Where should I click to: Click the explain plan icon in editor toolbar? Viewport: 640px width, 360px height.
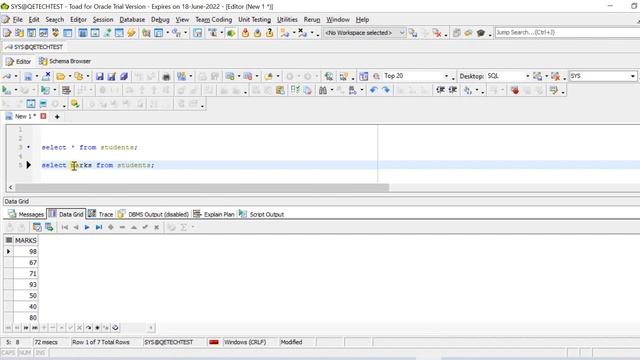(66, 90)
